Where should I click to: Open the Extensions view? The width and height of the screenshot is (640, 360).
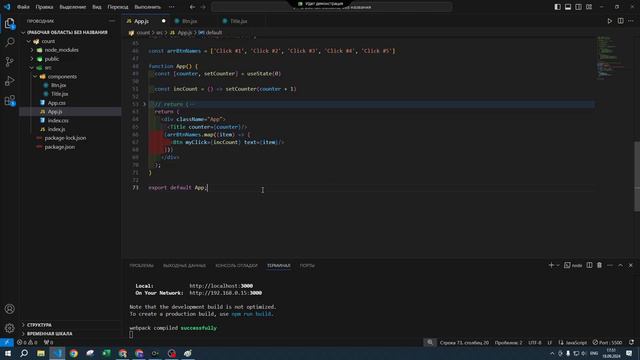tap(9, 100)
